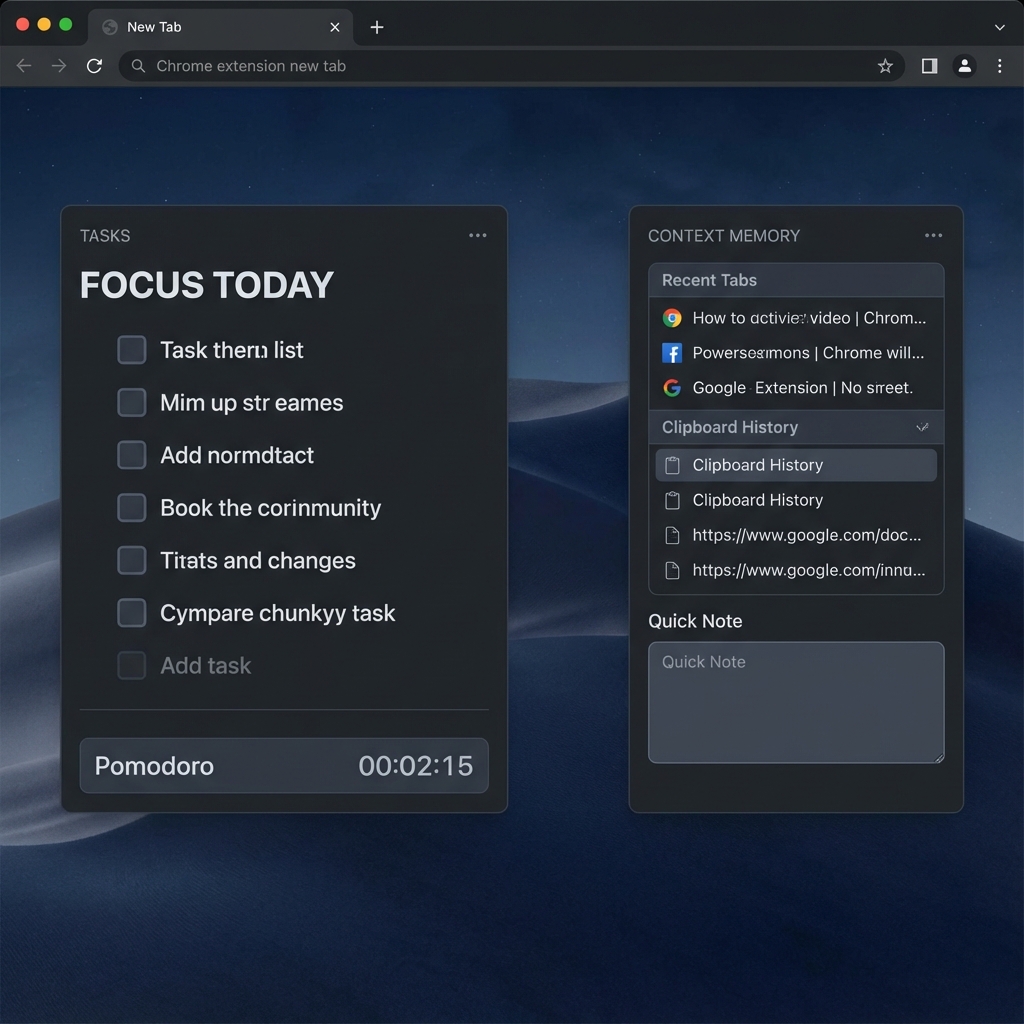Click into the Quick Note text area

point(796,703)
